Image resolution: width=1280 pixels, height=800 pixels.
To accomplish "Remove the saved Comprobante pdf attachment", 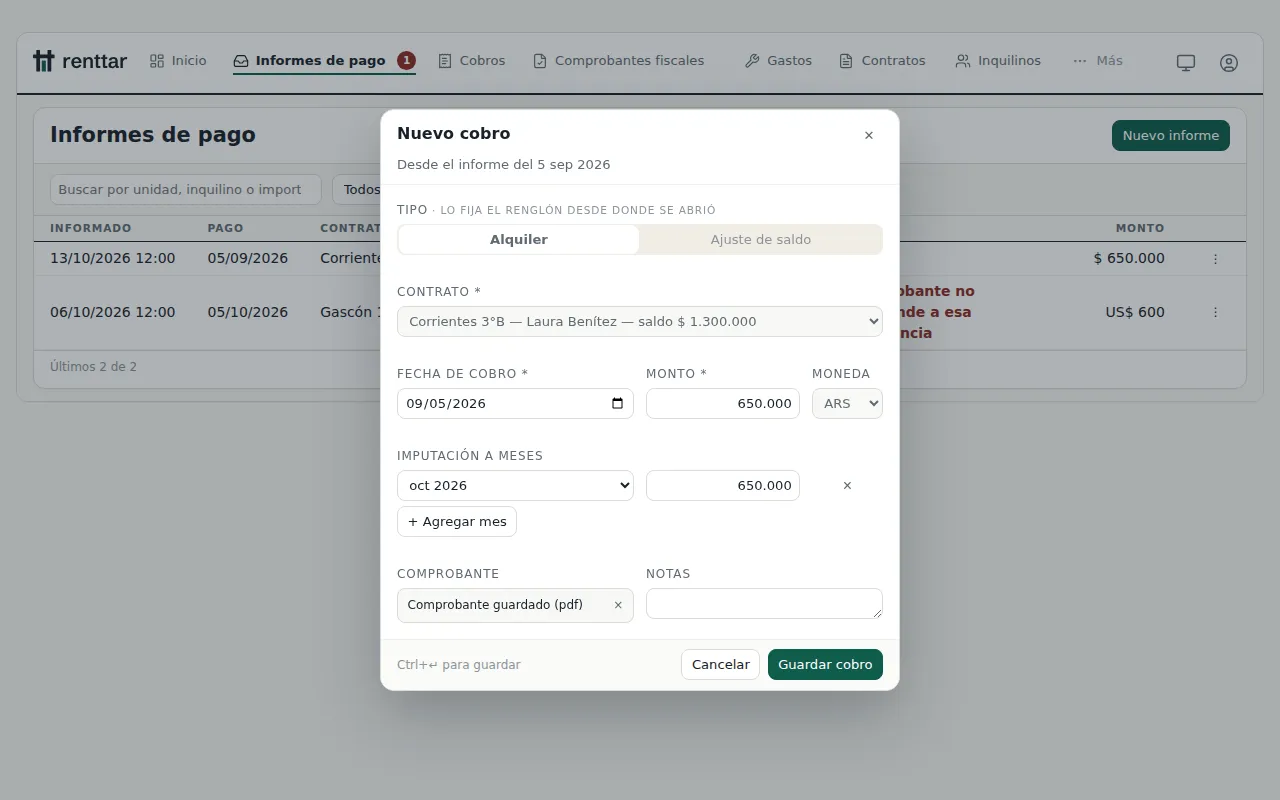I will tap(618, 605).
